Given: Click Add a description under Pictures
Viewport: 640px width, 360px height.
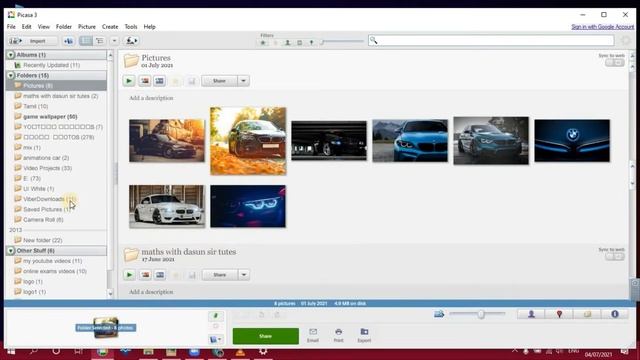Looking at the screenshot, I should point(151,98).
